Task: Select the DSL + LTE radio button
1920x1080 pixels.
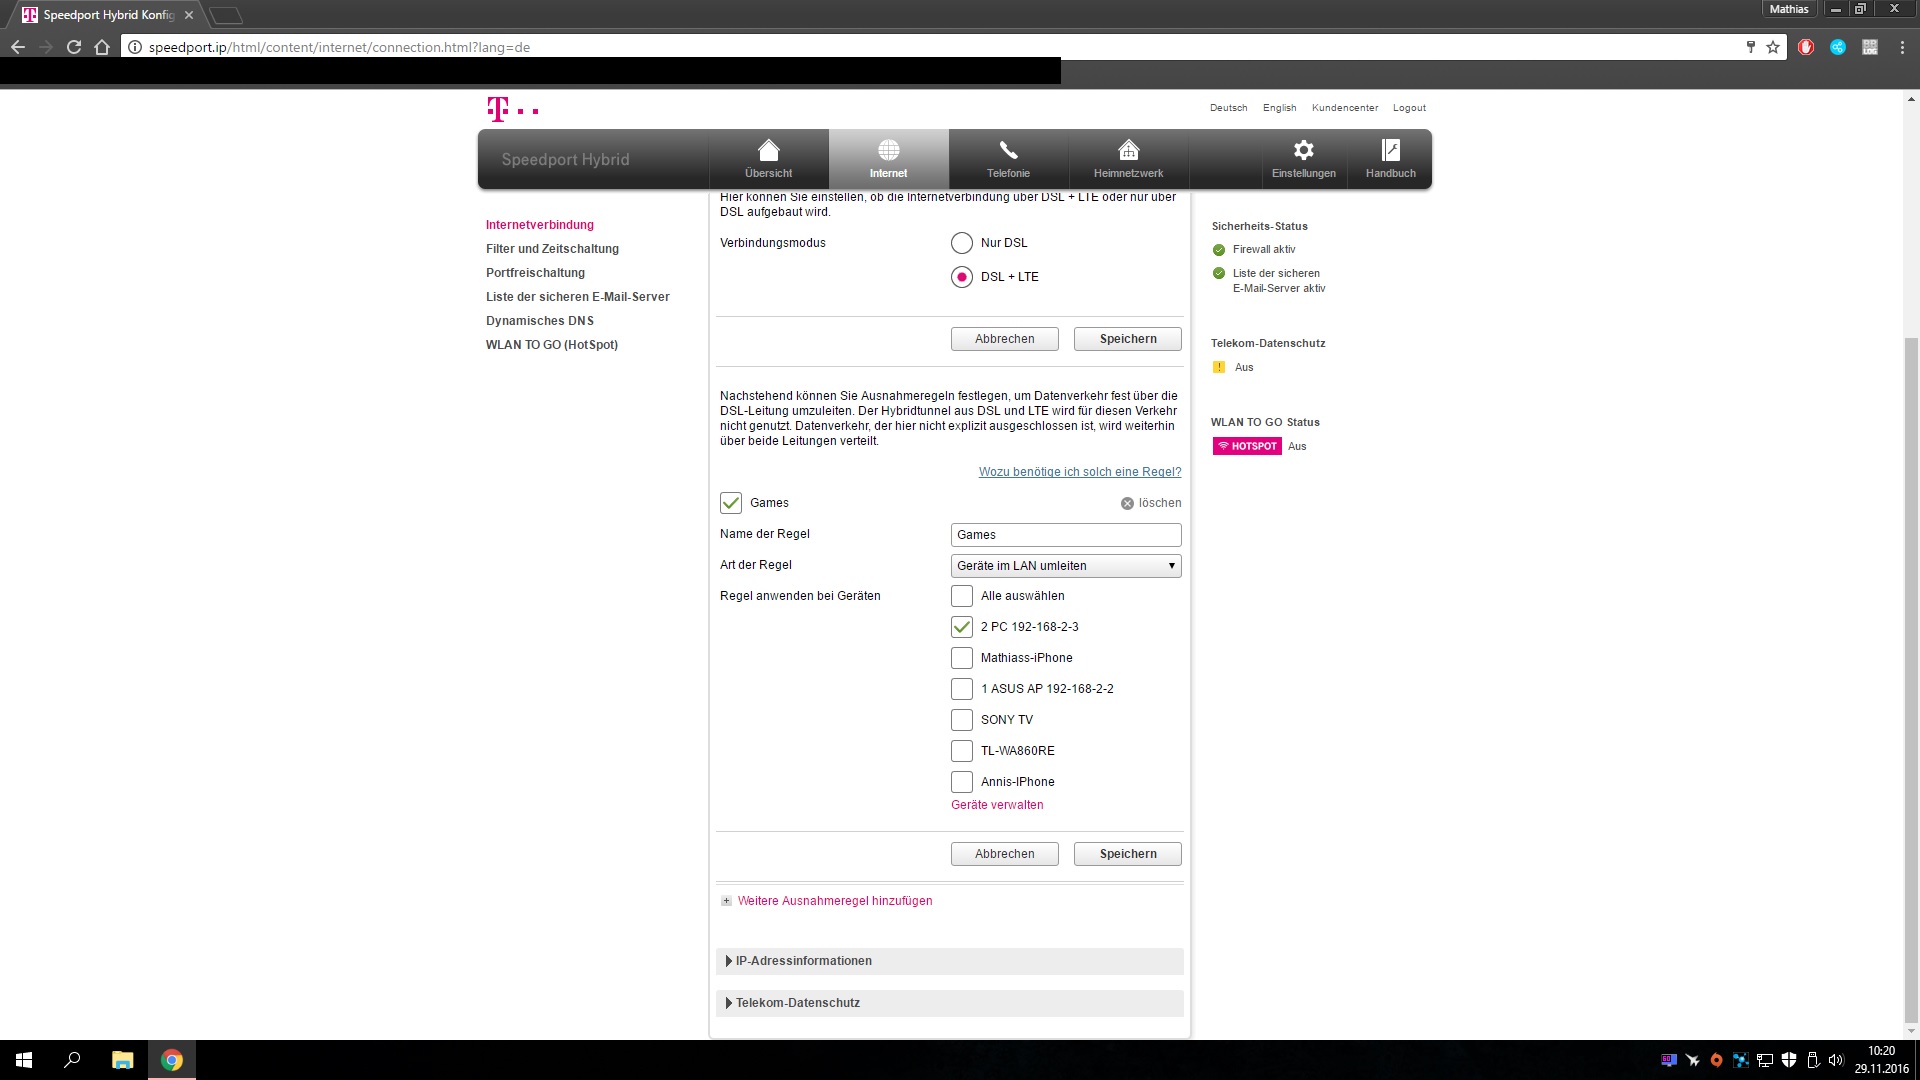Action: click(962, 277)
